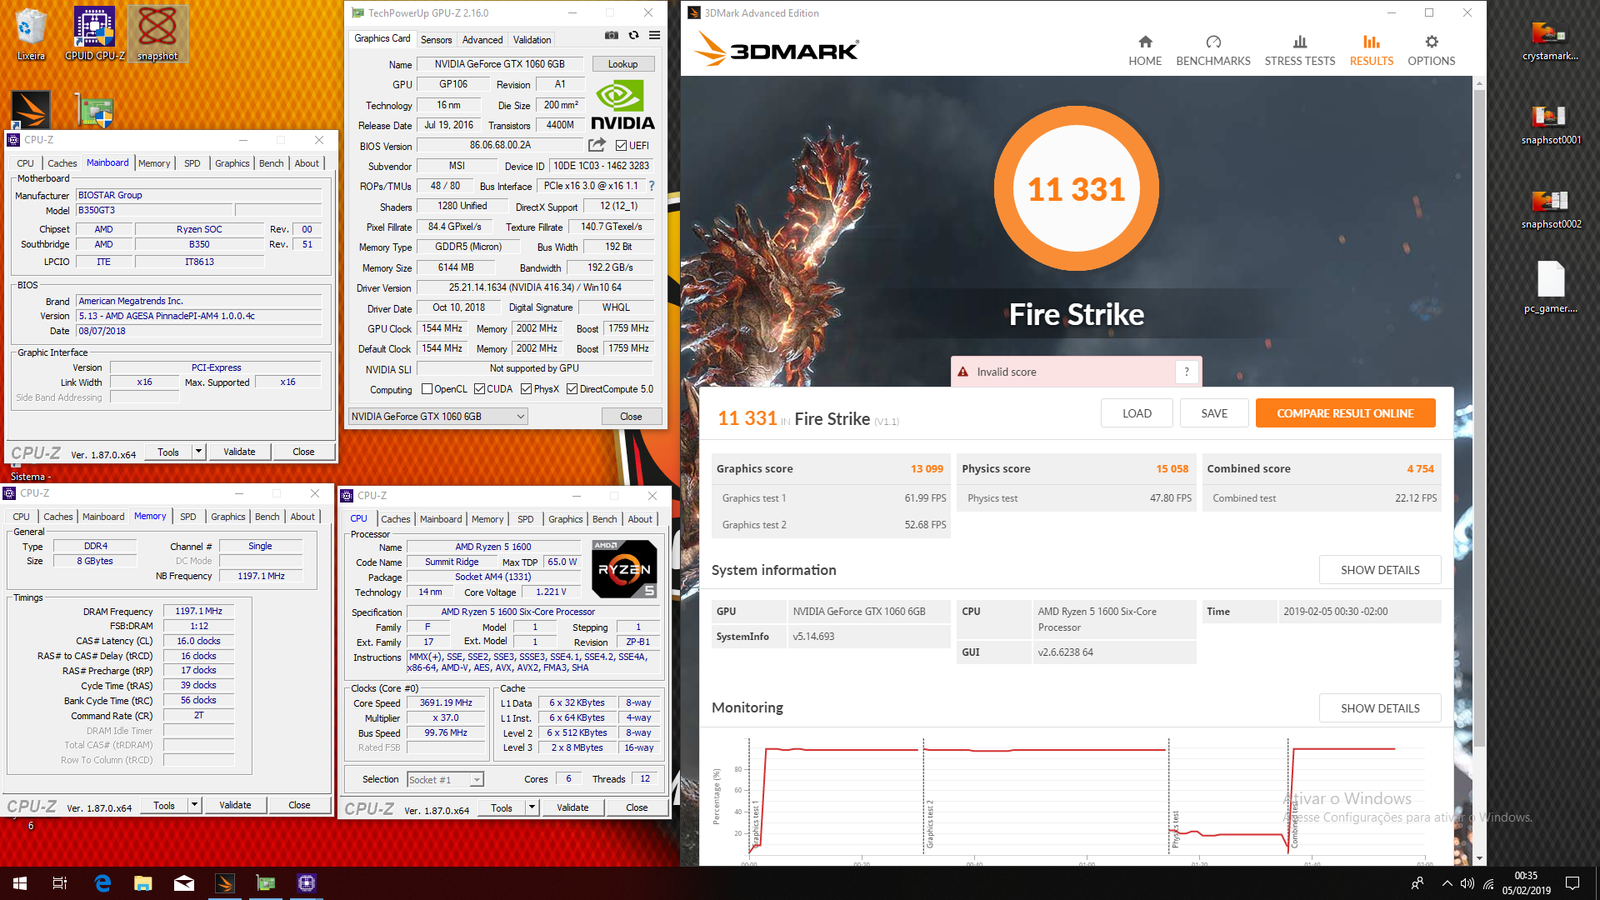Expand the GPU selection dropdown in GPU-Z
The image size is (1600, 900).
520,417
